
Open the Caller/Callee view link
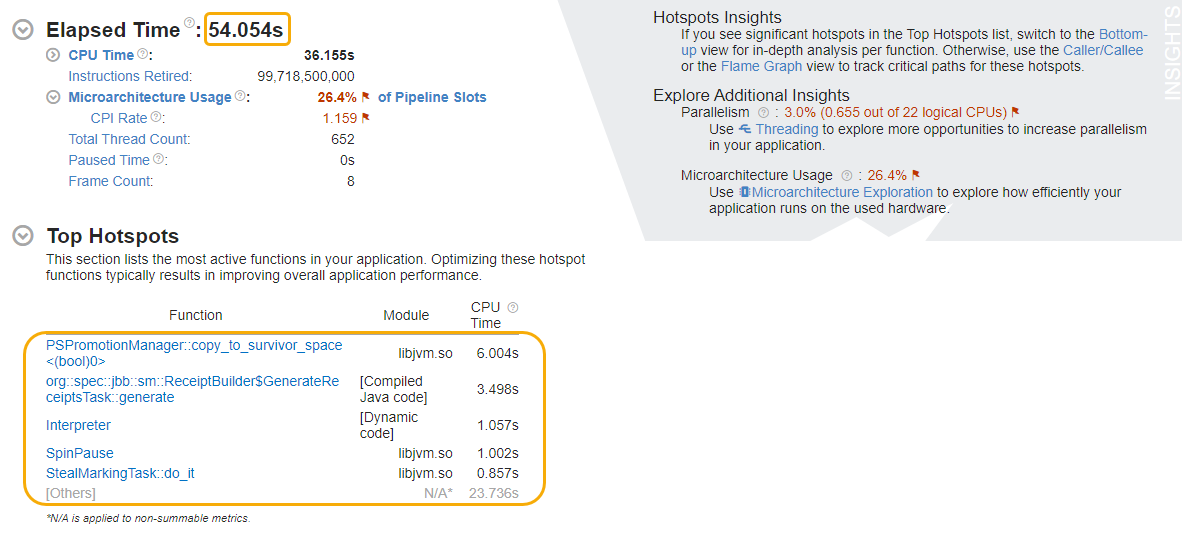coord(1103,50)
